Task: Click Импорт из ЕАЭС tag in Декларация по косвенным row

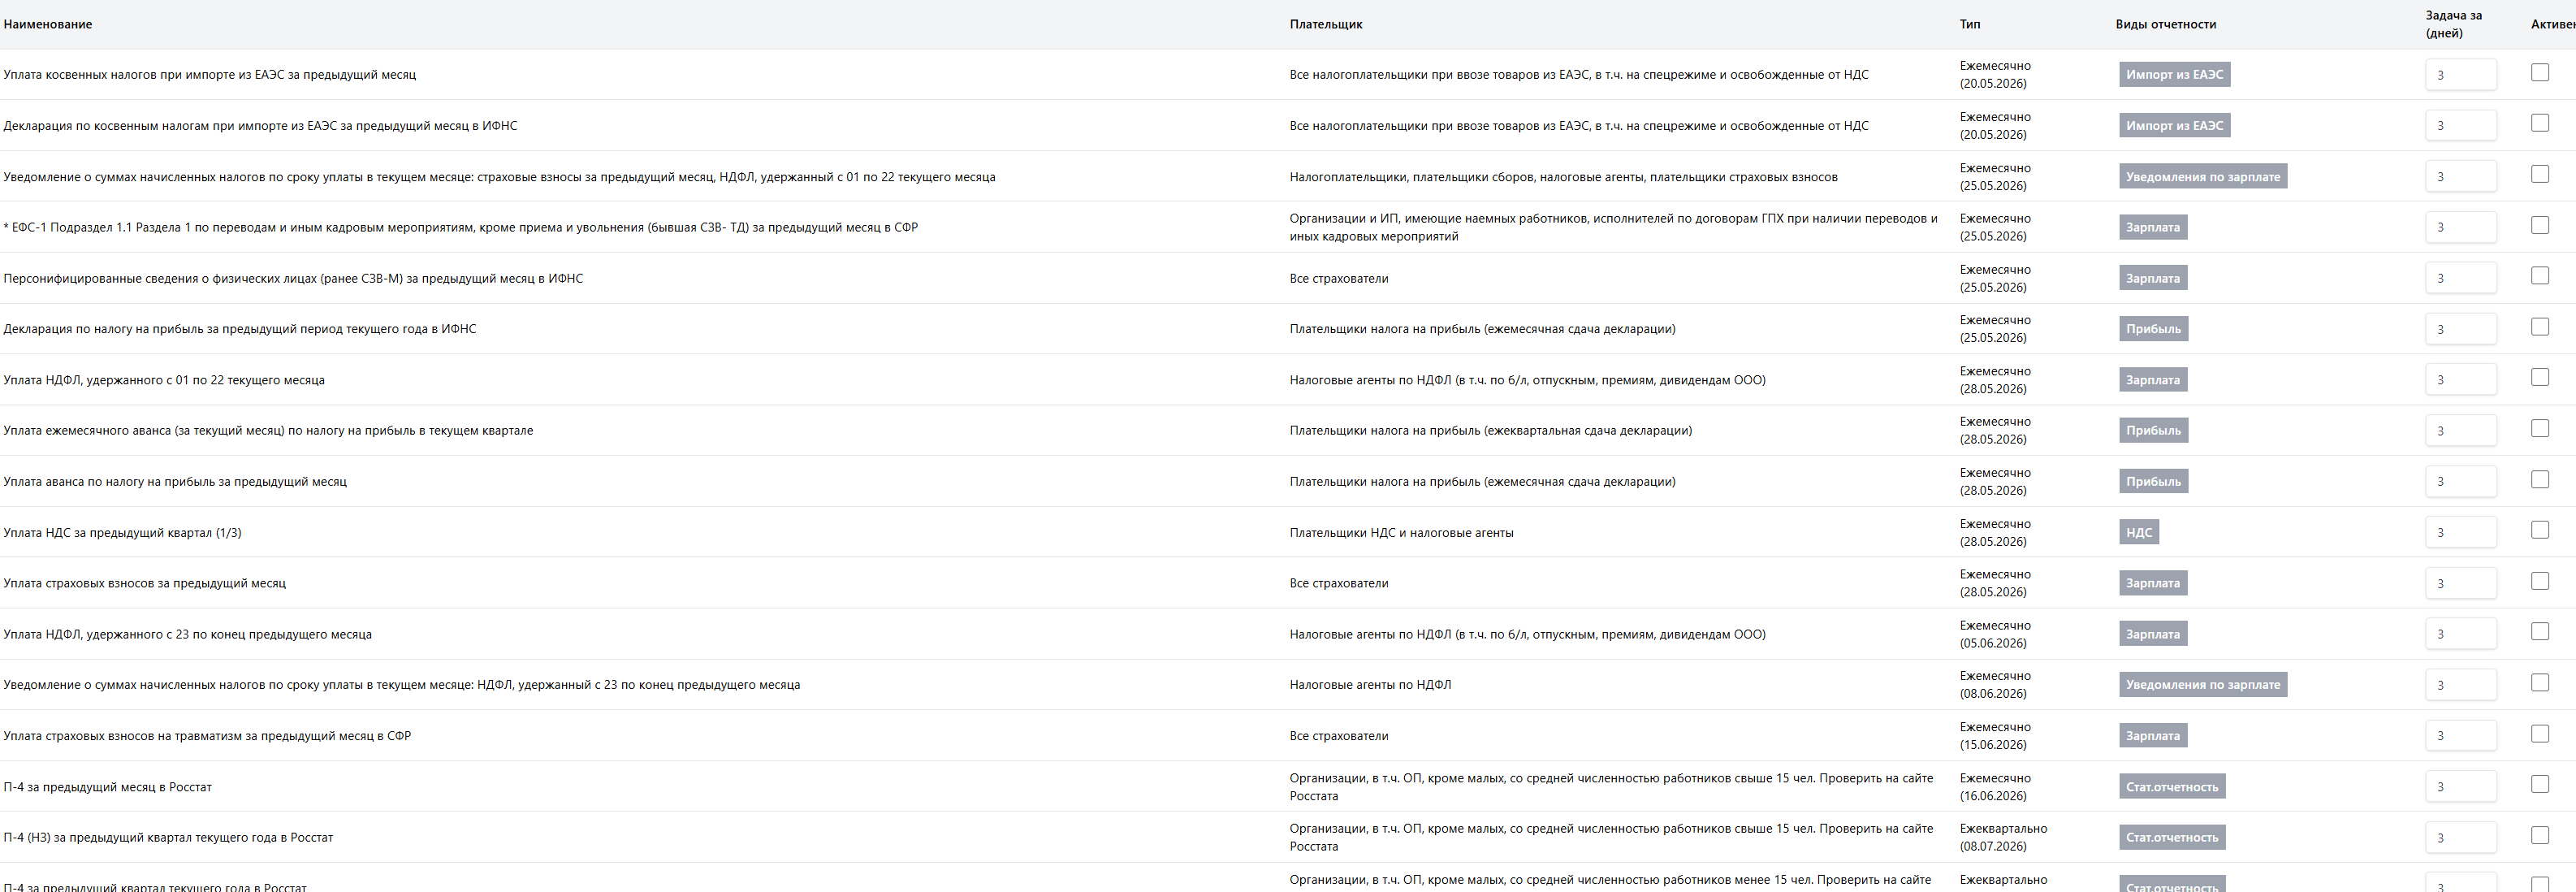Action: coord(2174,126)
